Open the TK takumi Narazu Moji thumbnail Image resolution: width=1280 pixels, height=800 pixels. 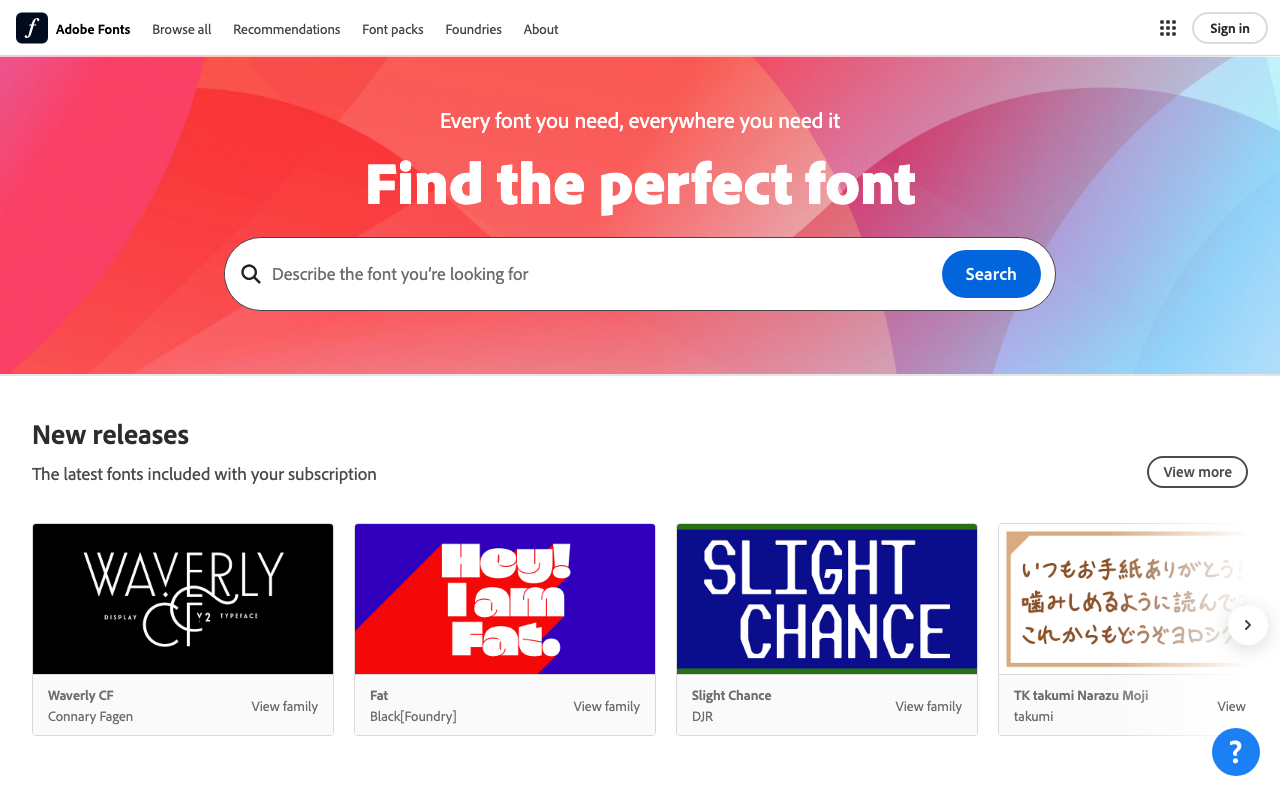1123,599
